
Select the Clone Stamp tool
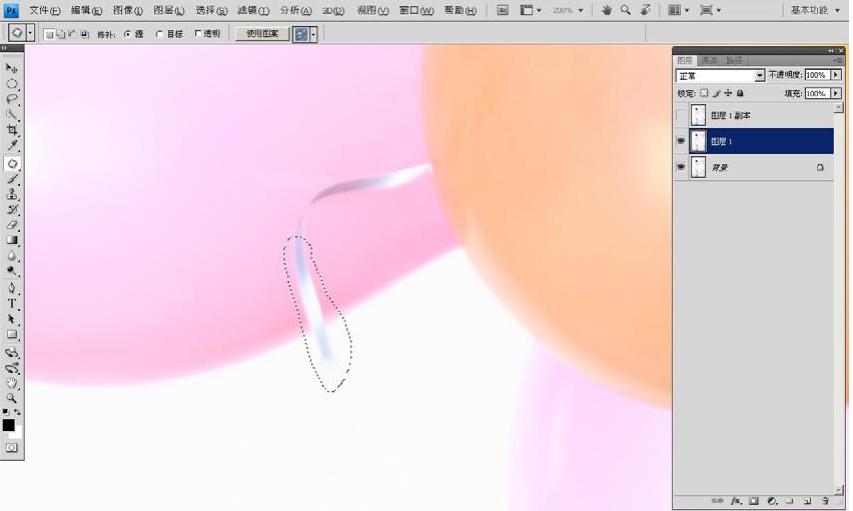11,194
